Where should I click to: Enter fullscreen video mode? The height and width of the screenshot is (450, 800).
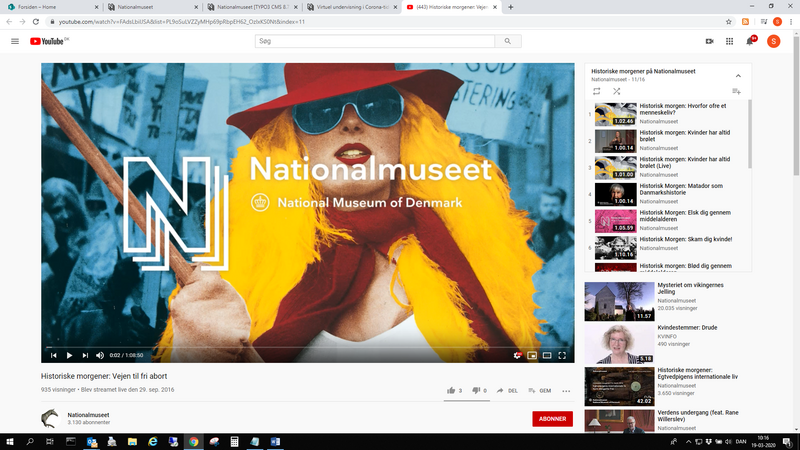pyautogui.click(x=562, y=356)
